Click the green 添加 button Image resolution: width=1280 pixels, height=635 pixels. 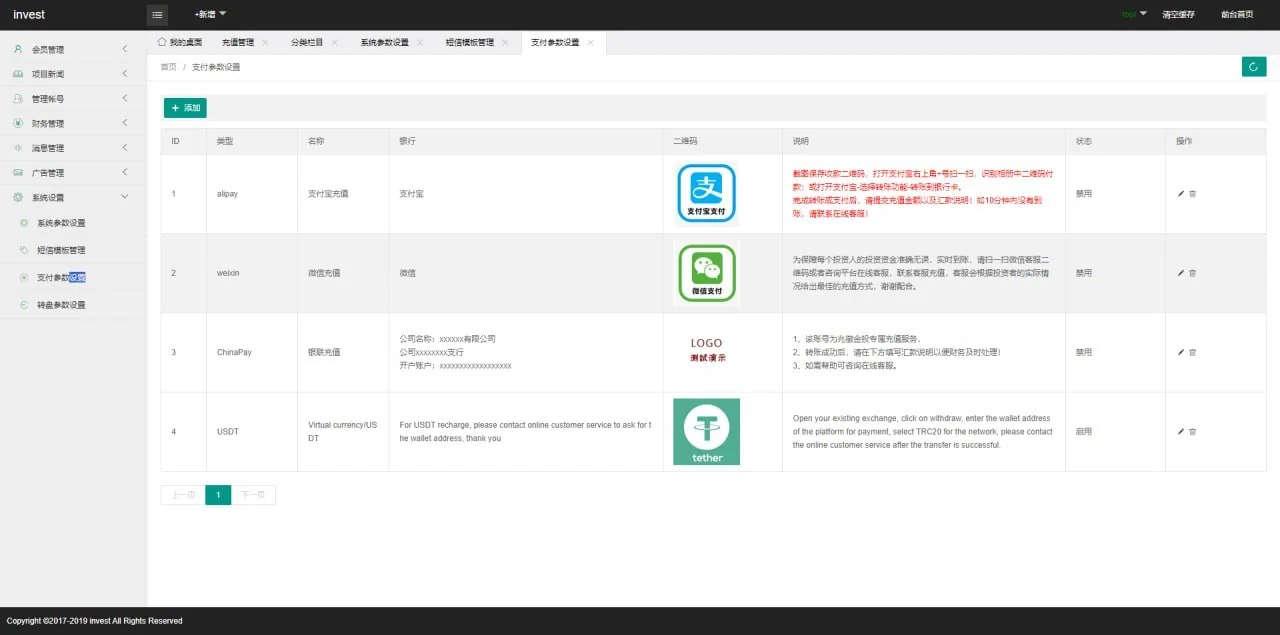pos(185,108)
